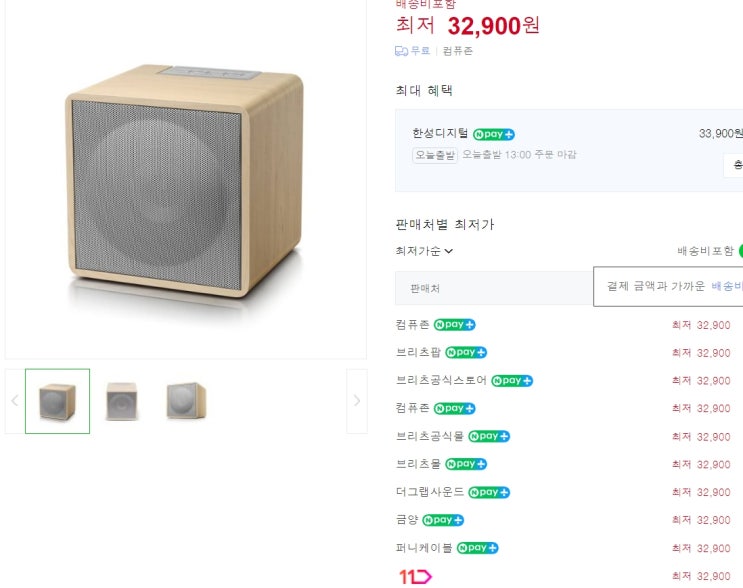The width and height of the screenshot is (743, 588).
Task: Open the 브리츠공식몰 seller link
Action: (x=430, y=437)
